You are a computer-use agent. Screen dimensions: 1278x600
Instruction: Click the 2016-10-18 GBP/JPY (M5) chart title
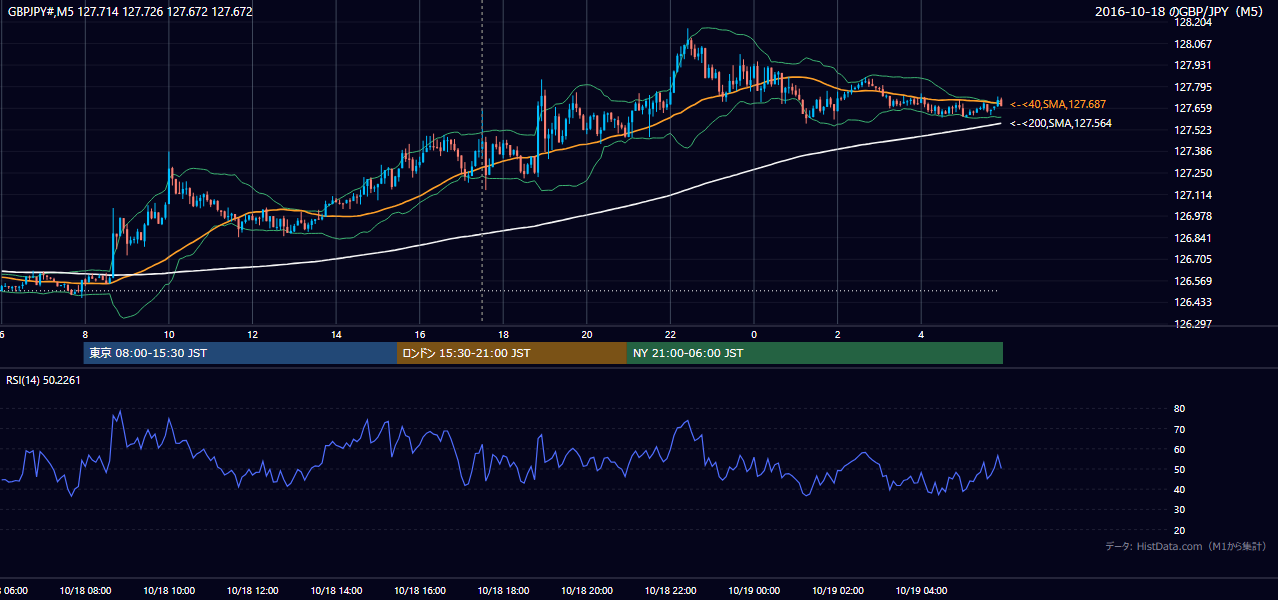[1180, 12]
